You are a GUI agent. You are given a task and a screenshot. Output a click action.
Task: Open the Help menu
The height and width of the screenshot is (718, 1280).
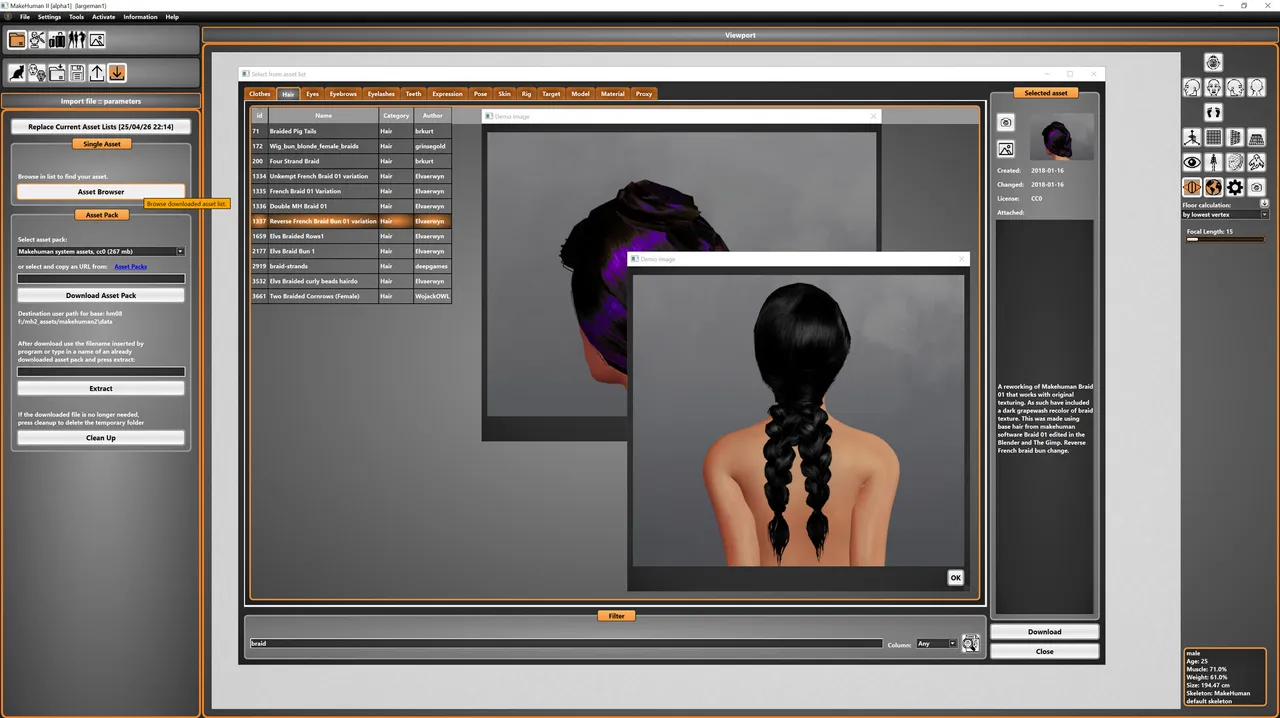172,17
